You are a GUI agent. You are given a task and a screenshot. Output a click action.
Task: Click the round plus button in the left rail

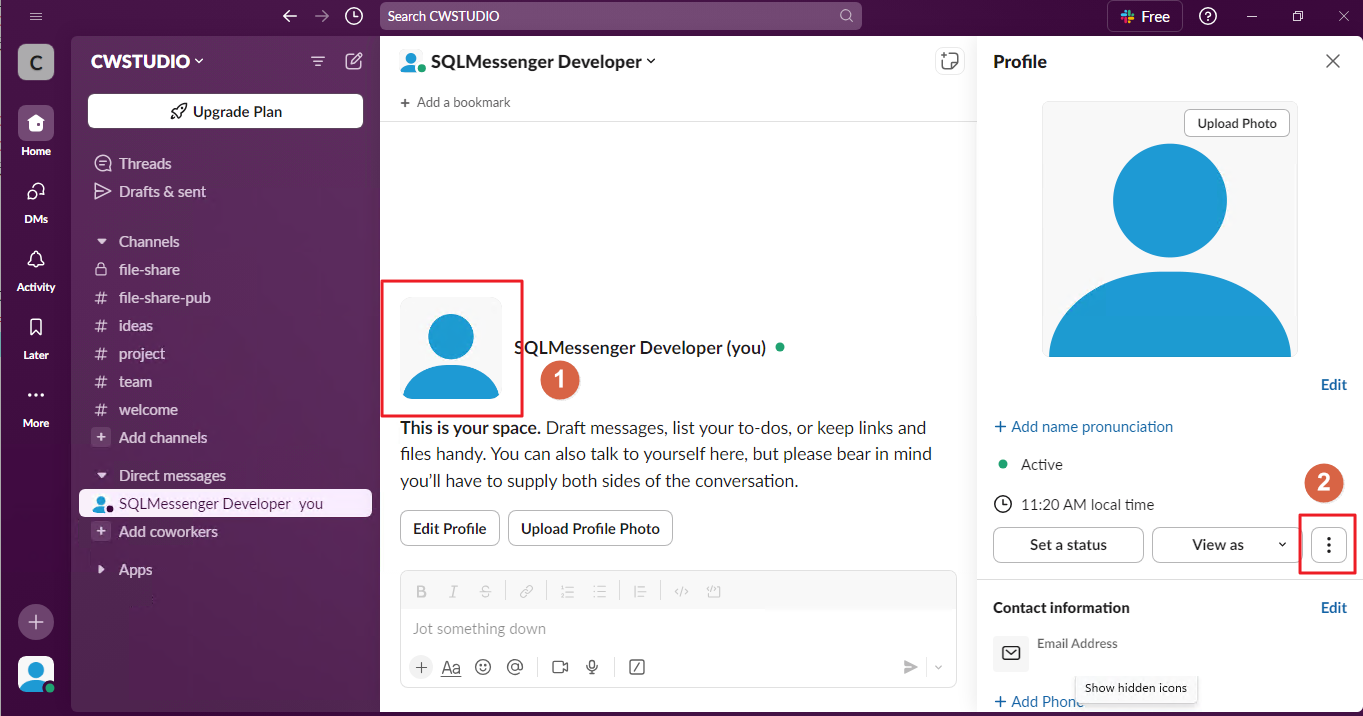(x=36, y=622)
